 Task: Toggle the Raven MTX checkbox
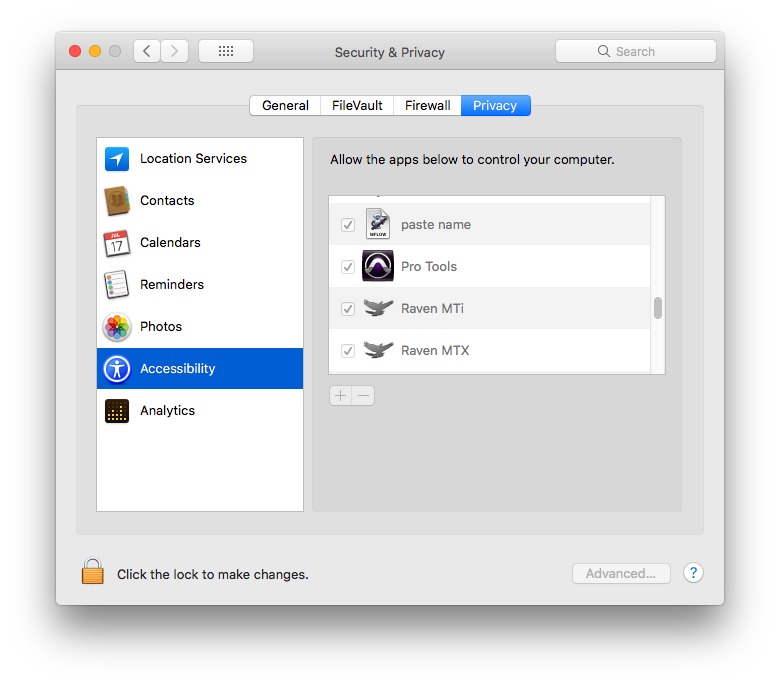(348, 351)
